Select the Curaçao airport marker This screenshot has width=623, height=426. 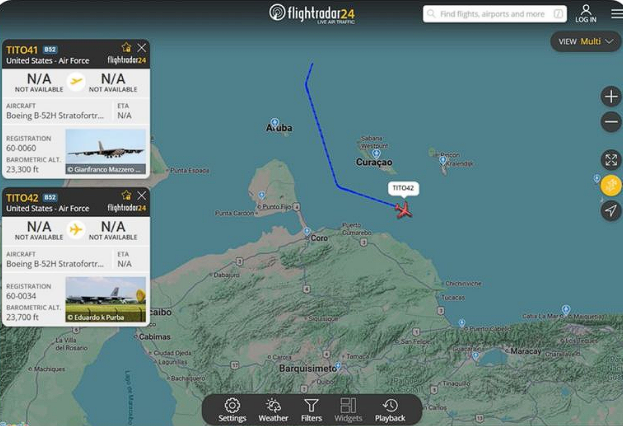pyautogui.click(x=376, y=154)
